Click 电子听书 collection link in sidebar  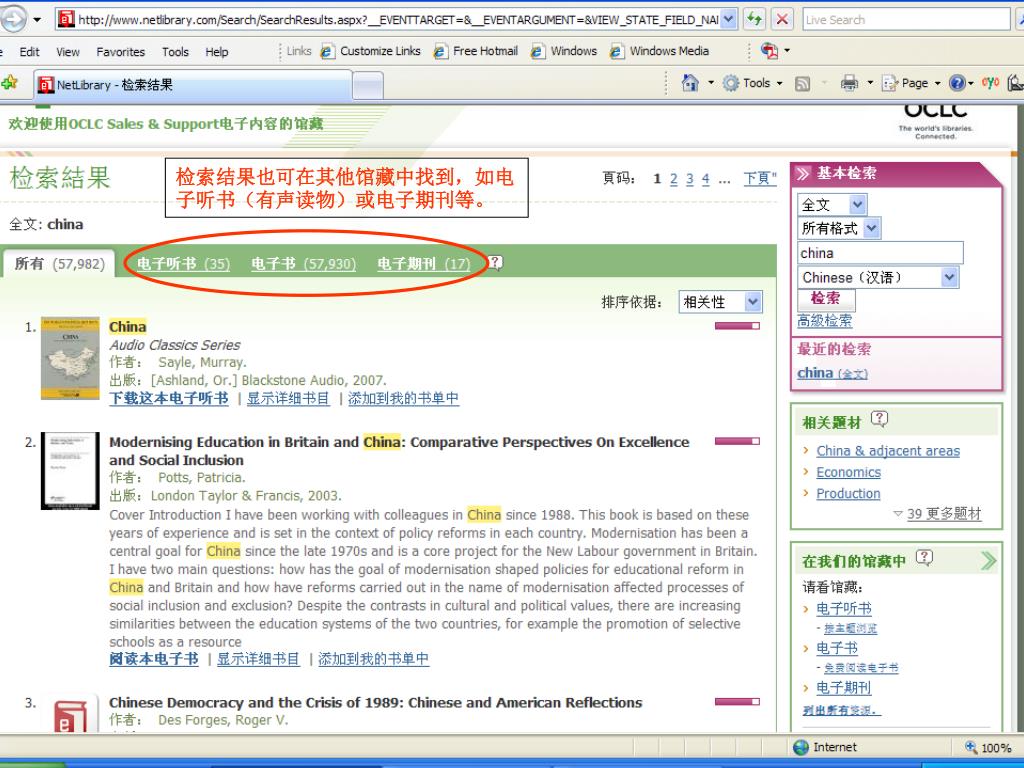point(844,609)
